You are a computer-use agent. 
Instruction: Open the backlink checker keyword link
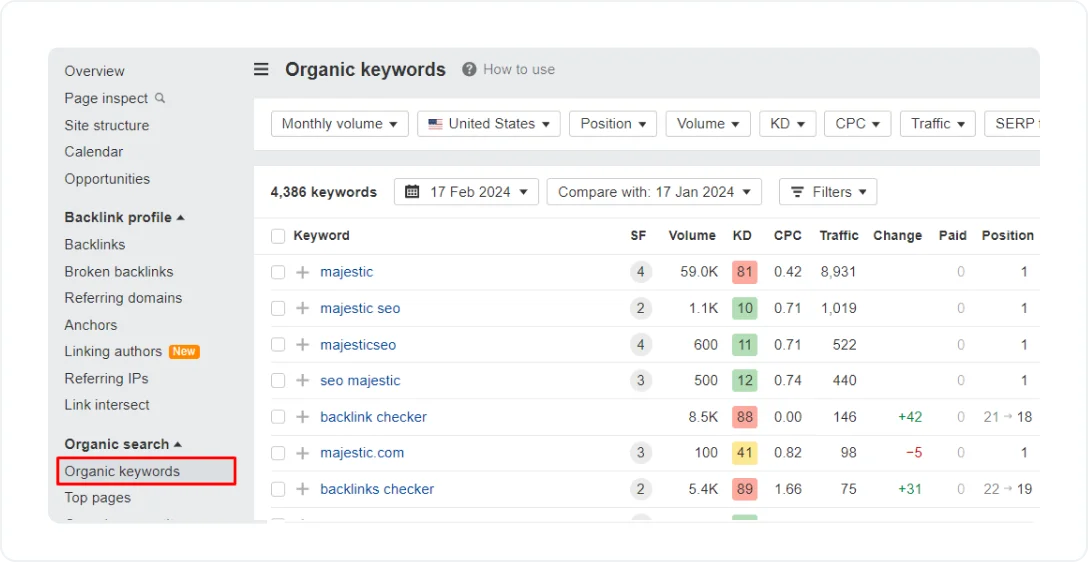coord(373,417)
